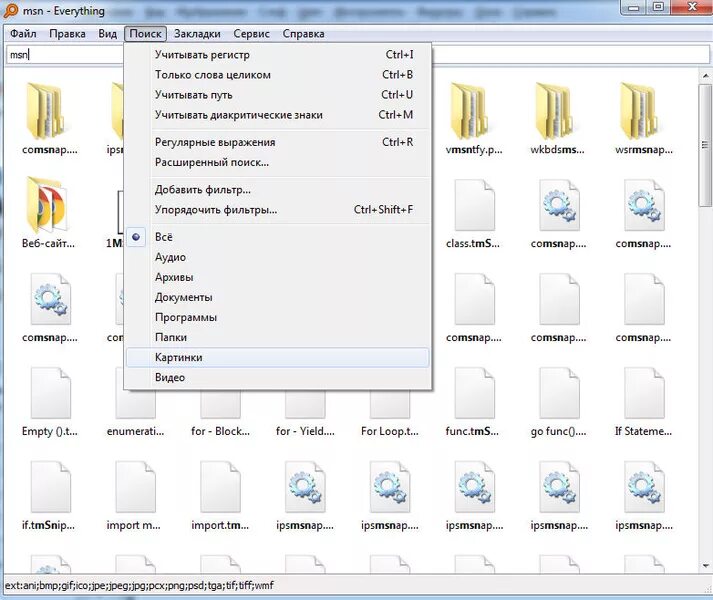Click the Everything magnifier icon in title bar
Viewport: 713px width, 600px height.
pyautogui.click(x=10, y=10)
